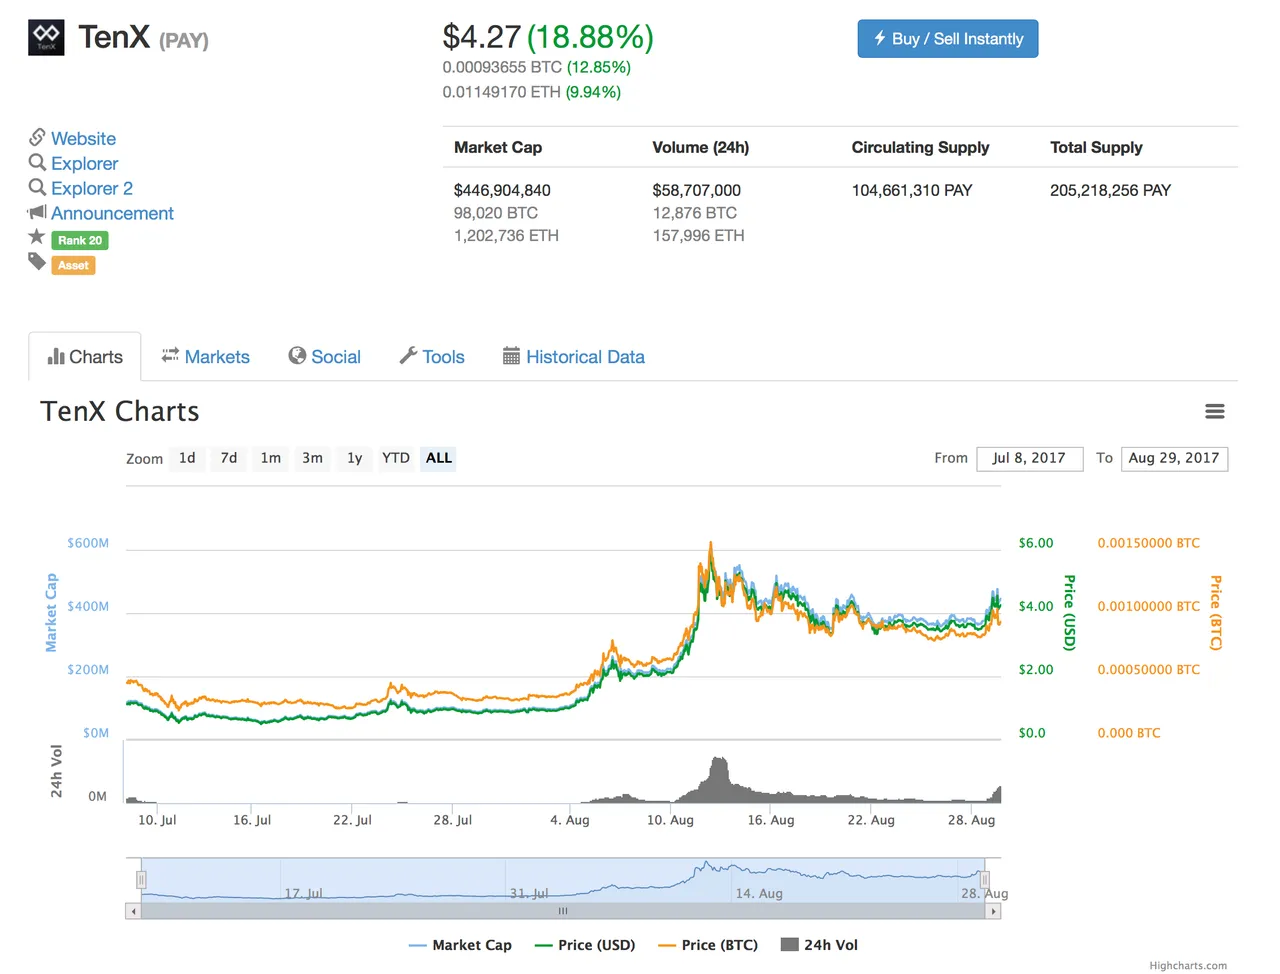Click the star icon beside Rank 20
The image size is (1280, 974).
[x=37, y=237]
